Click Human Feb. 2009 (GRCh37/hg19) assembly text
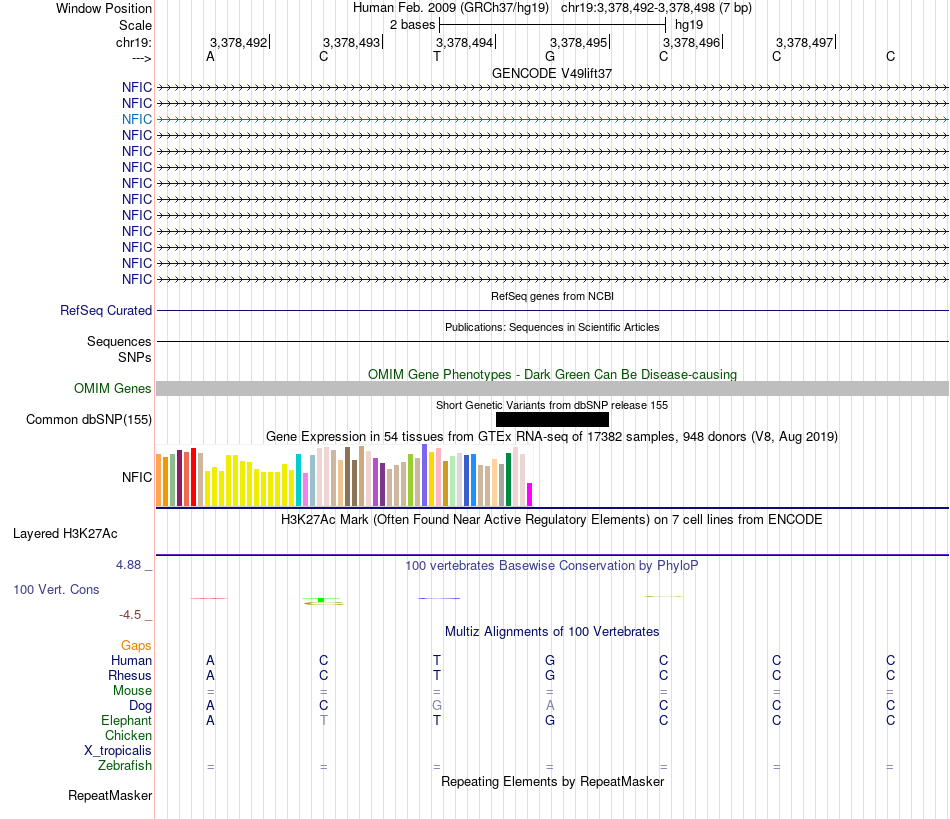The width and height of the screenshot is (950, 819). pos(451,8)
